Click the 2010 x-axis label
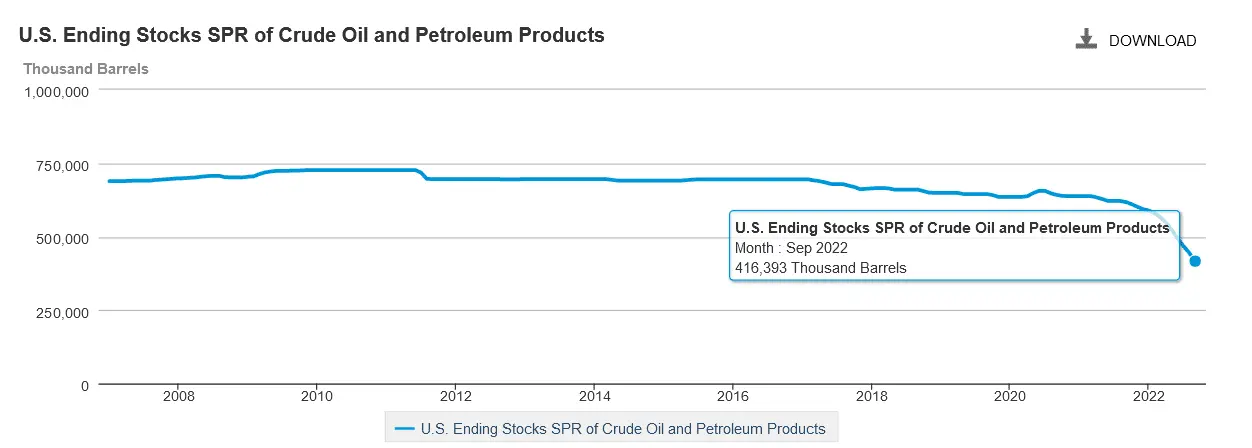The image size is (1252, 448). (316, 394)
